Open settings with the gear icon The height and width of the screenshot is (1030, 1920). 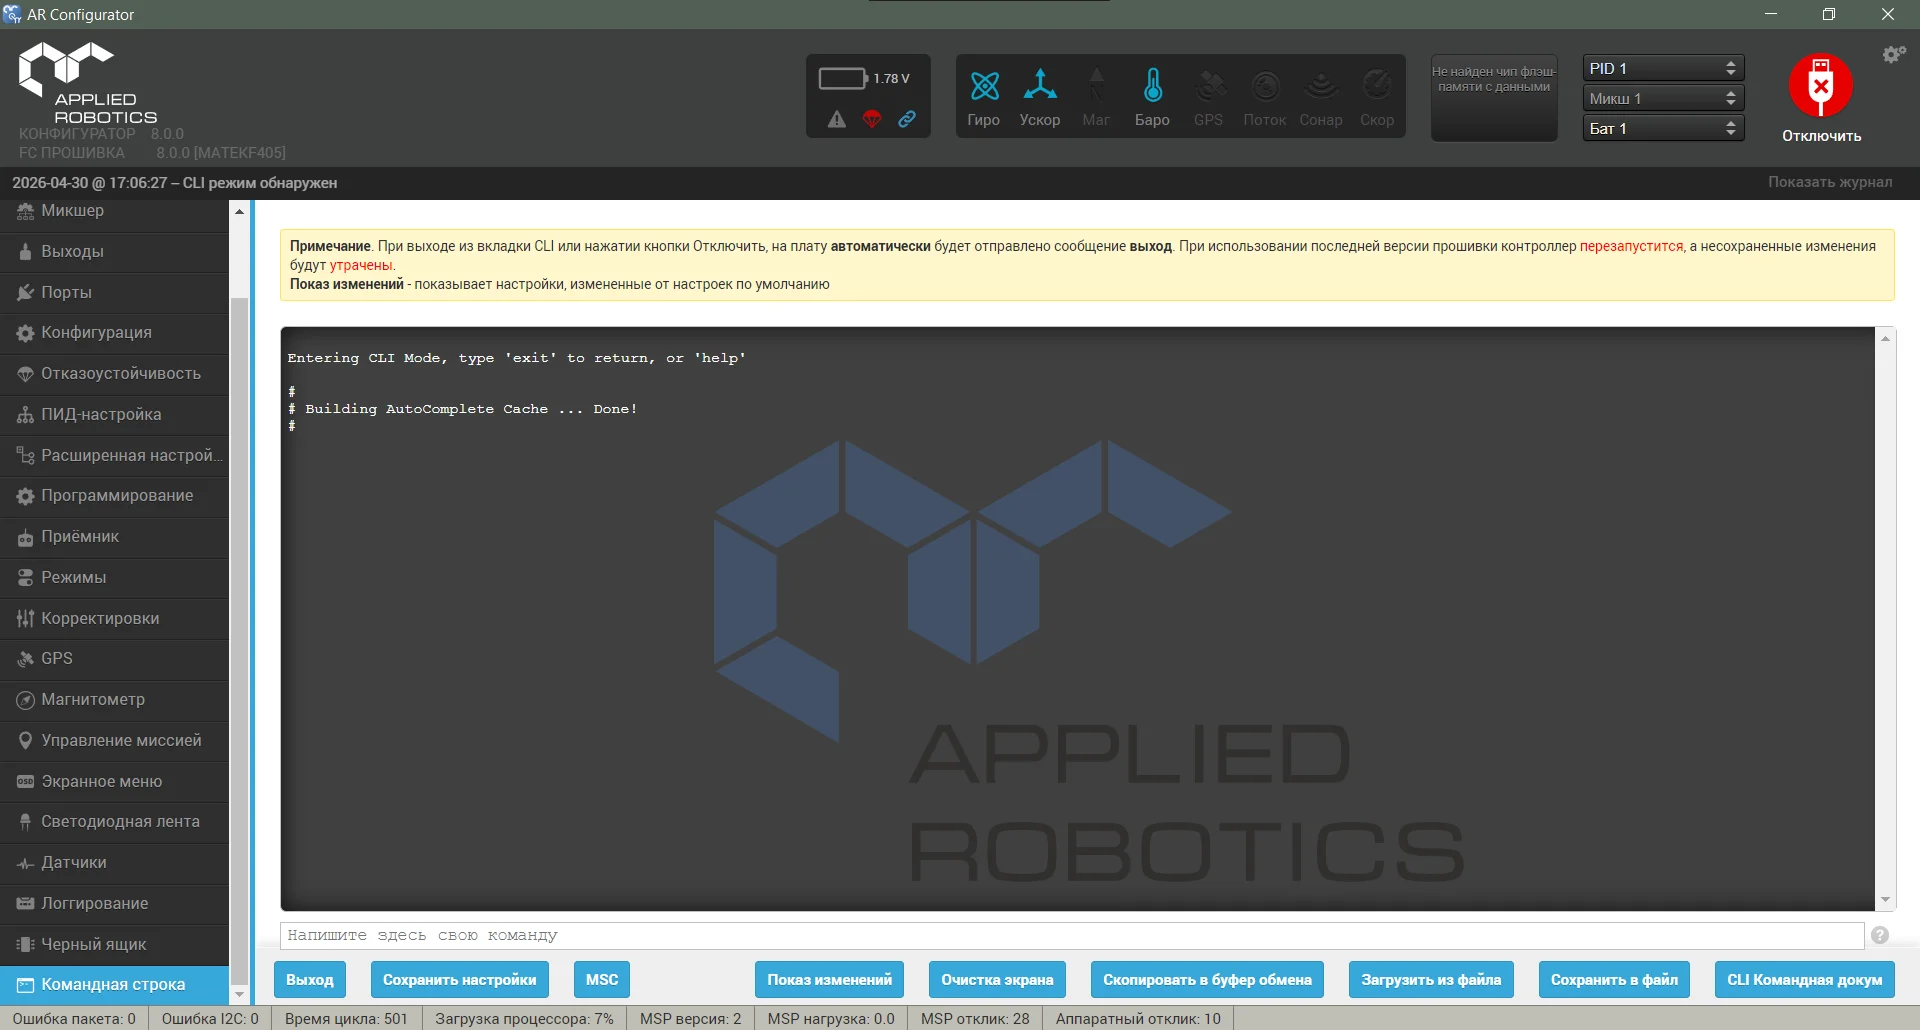pyautogui.click(x=1893, y=55)
